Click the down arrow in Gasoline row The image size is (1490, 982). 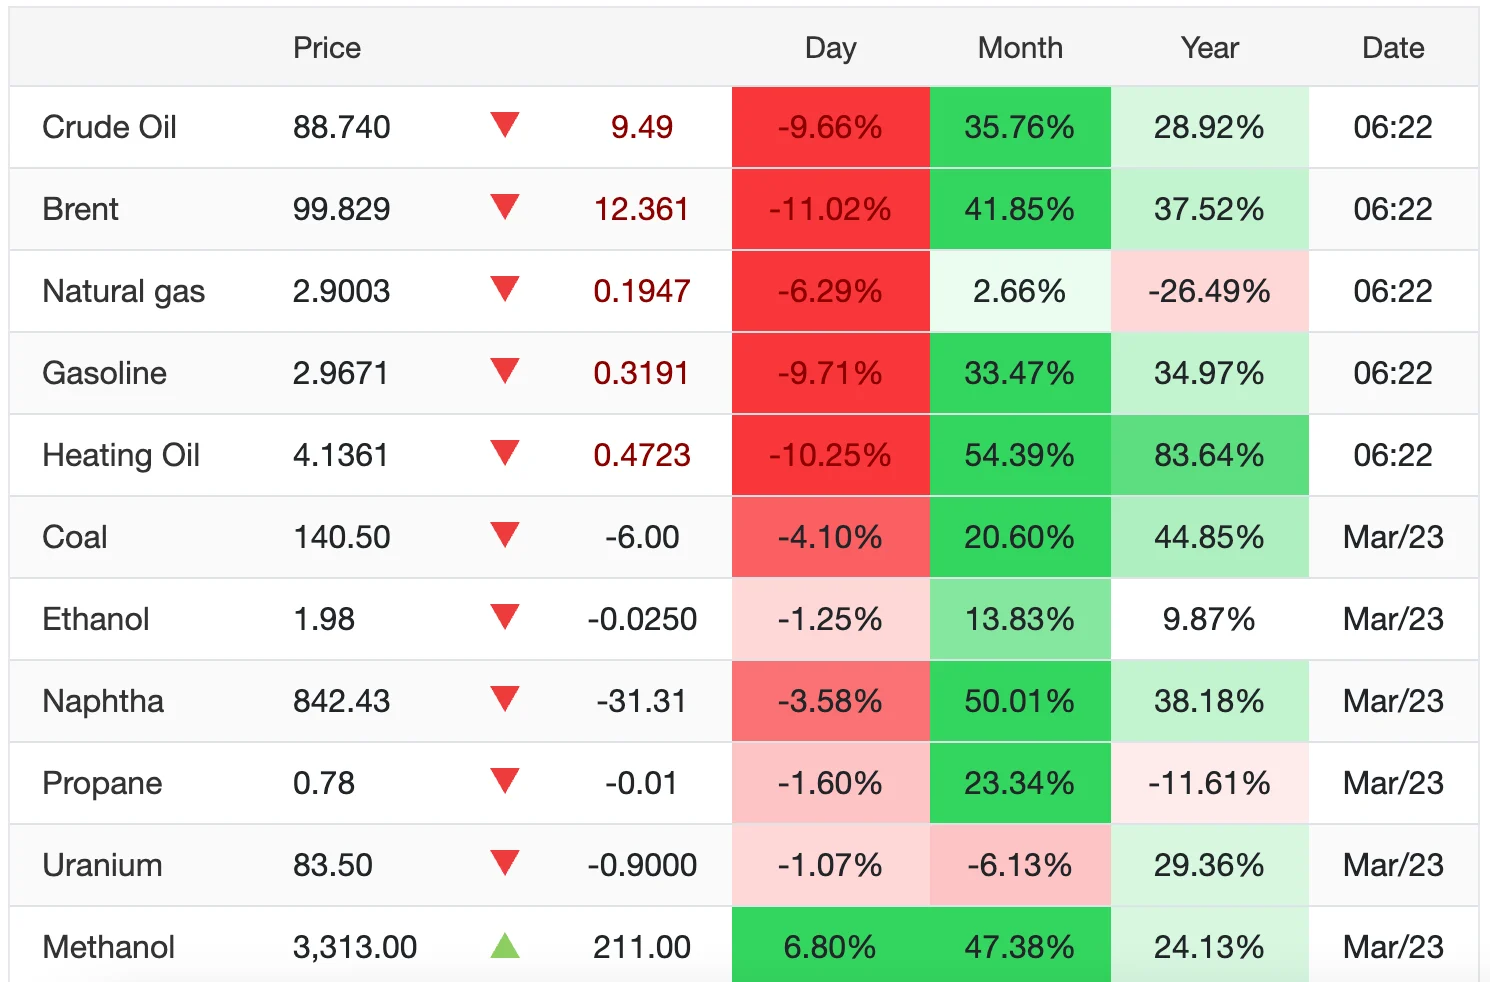[505, 371]
